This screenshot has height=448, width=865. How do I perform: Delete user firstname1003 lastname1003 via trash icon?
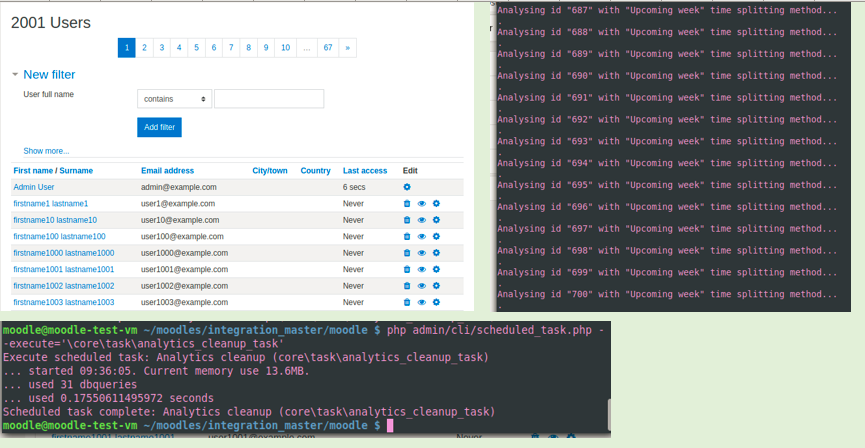407,302
